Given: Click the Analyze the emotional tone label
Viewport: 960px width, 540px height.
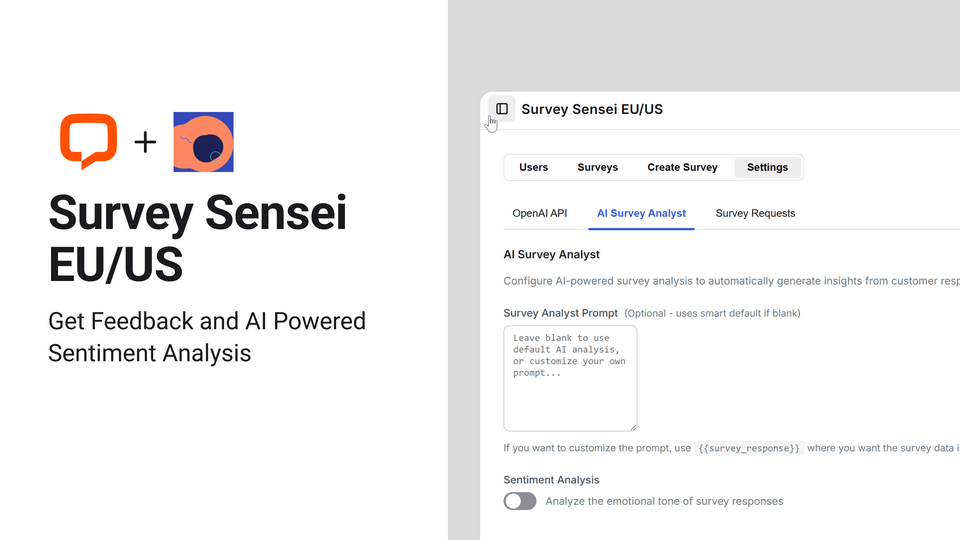Looking at the screenshot, I should 664,501.
